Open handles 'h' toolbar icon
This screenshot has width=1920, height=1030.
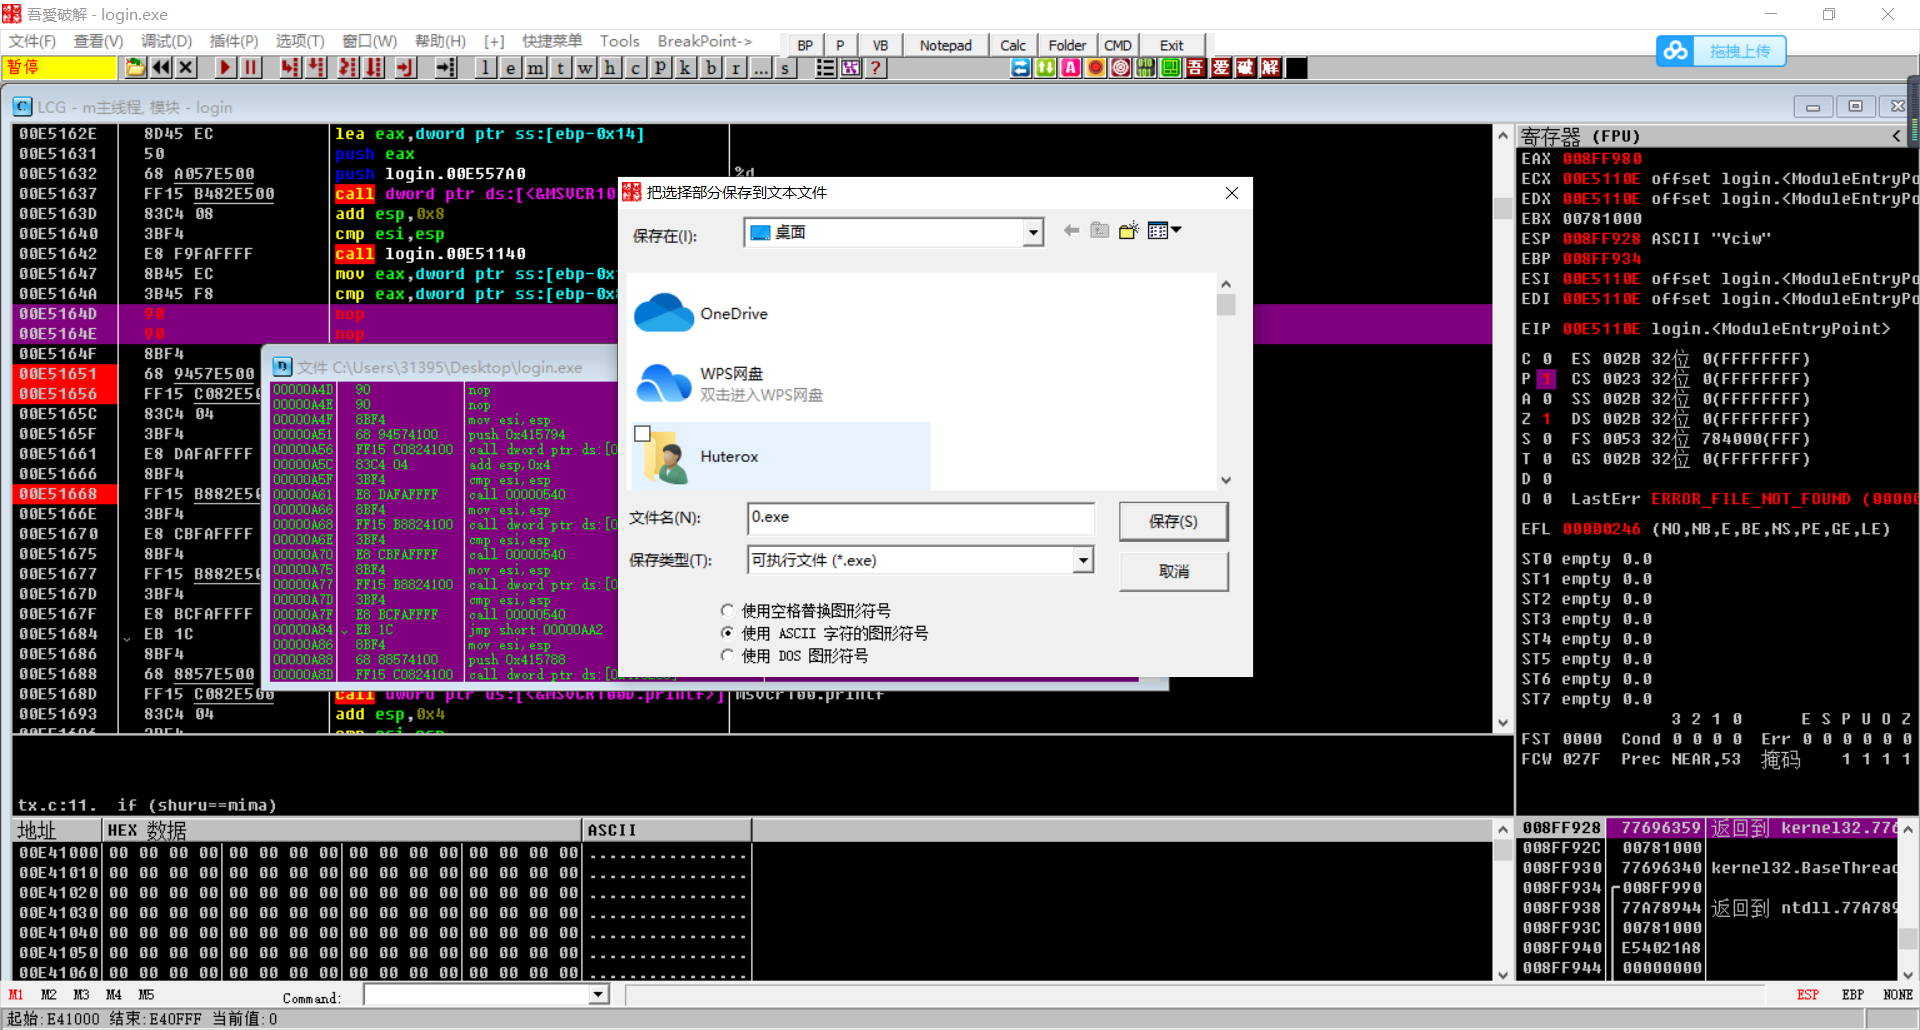[610, 68]
